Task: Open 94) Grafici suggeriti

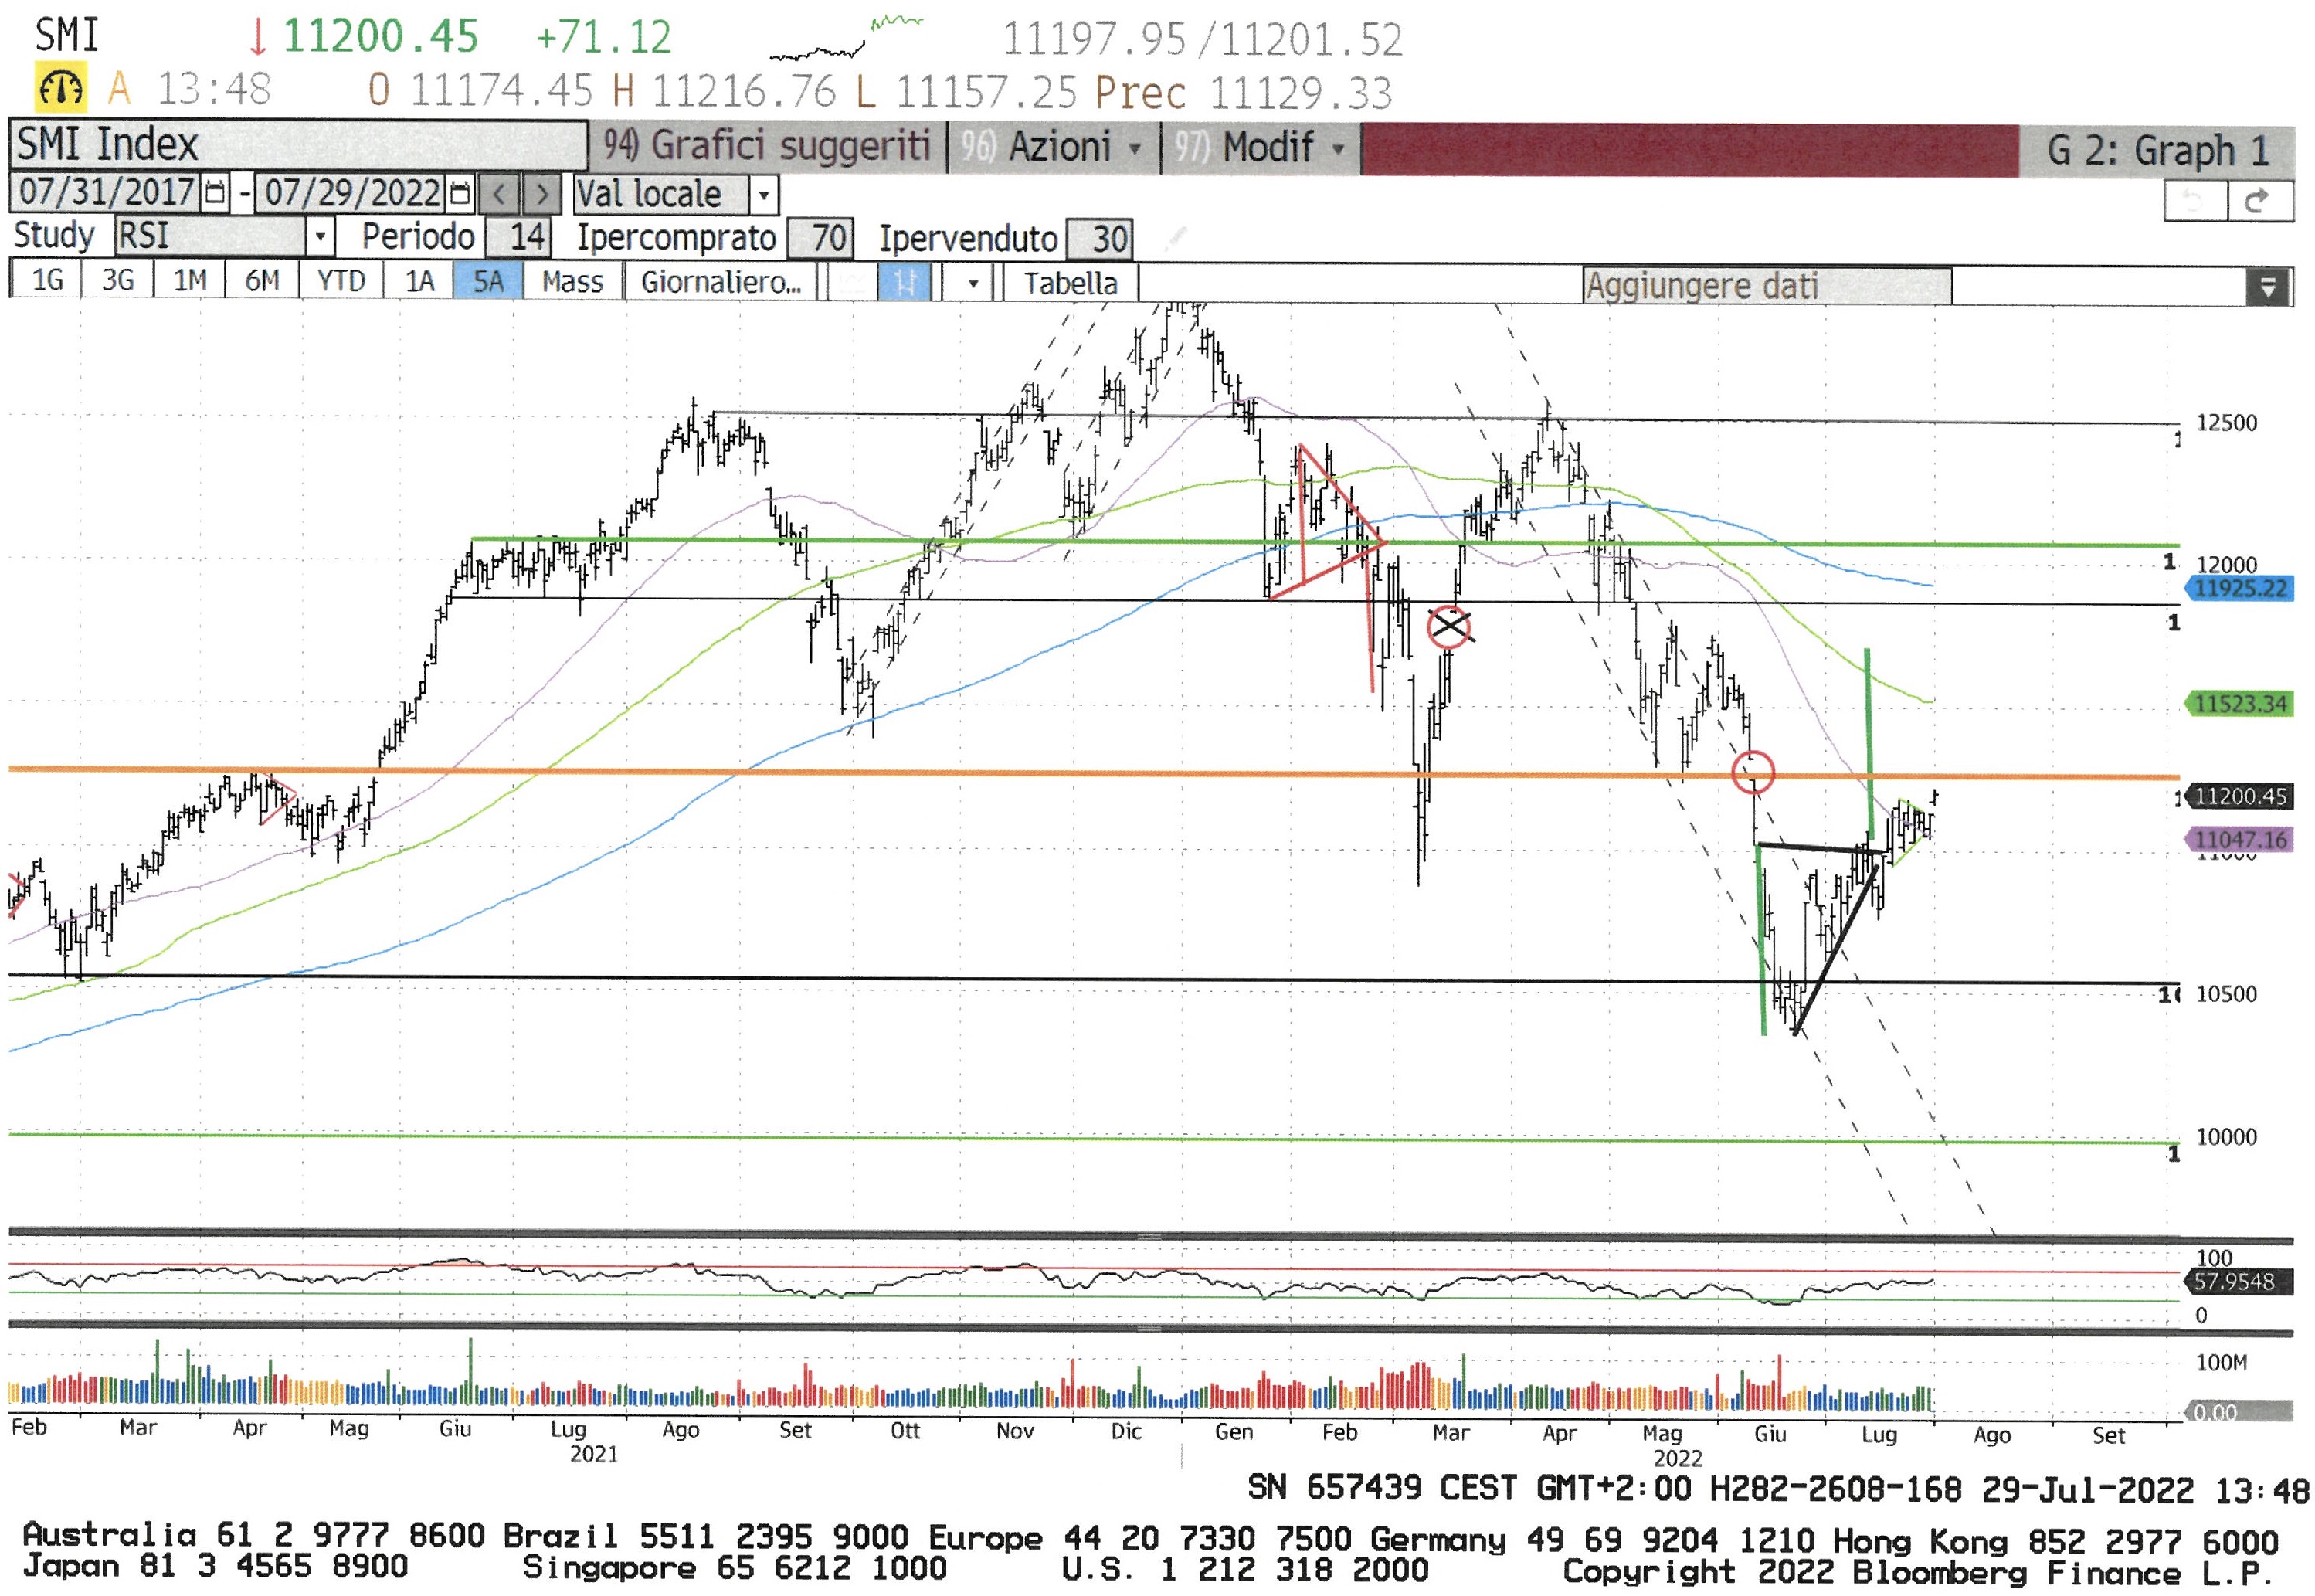Action: (766, 146)
